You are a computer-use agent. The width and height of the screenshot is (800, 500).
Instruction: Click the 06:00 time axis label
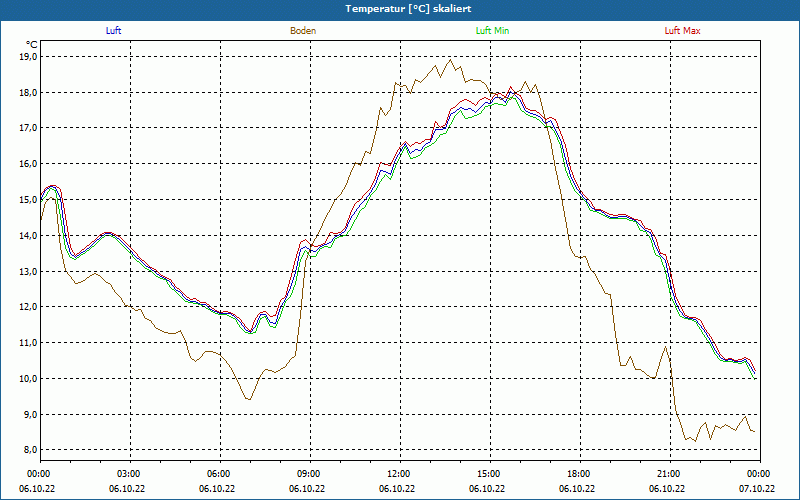click(218, 474)
